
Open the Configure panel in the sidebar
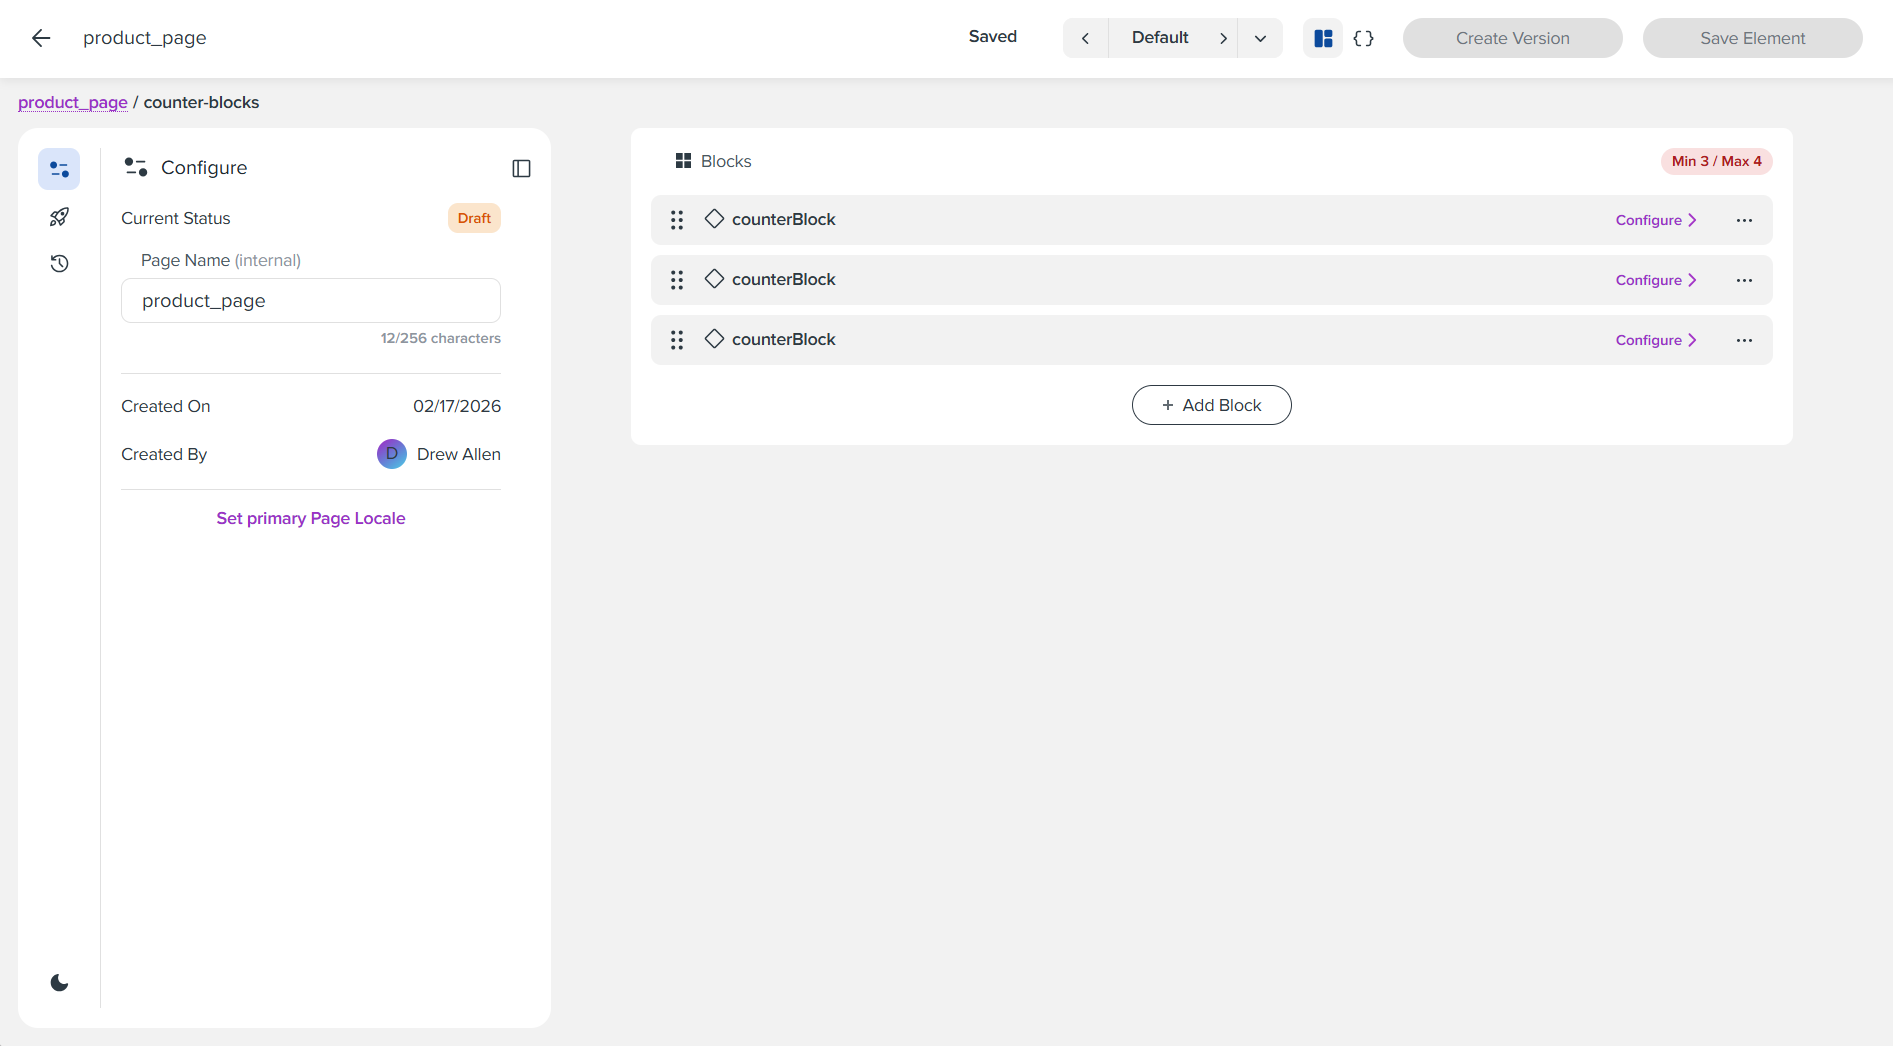[58, 168]
